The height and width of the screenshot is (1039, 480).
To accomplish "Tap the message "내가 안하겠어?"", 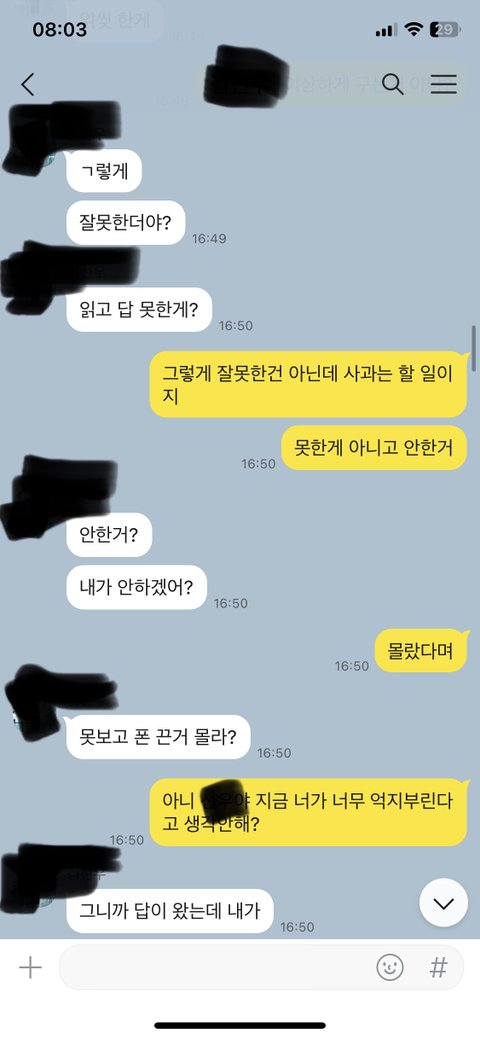I will [137, 587].
